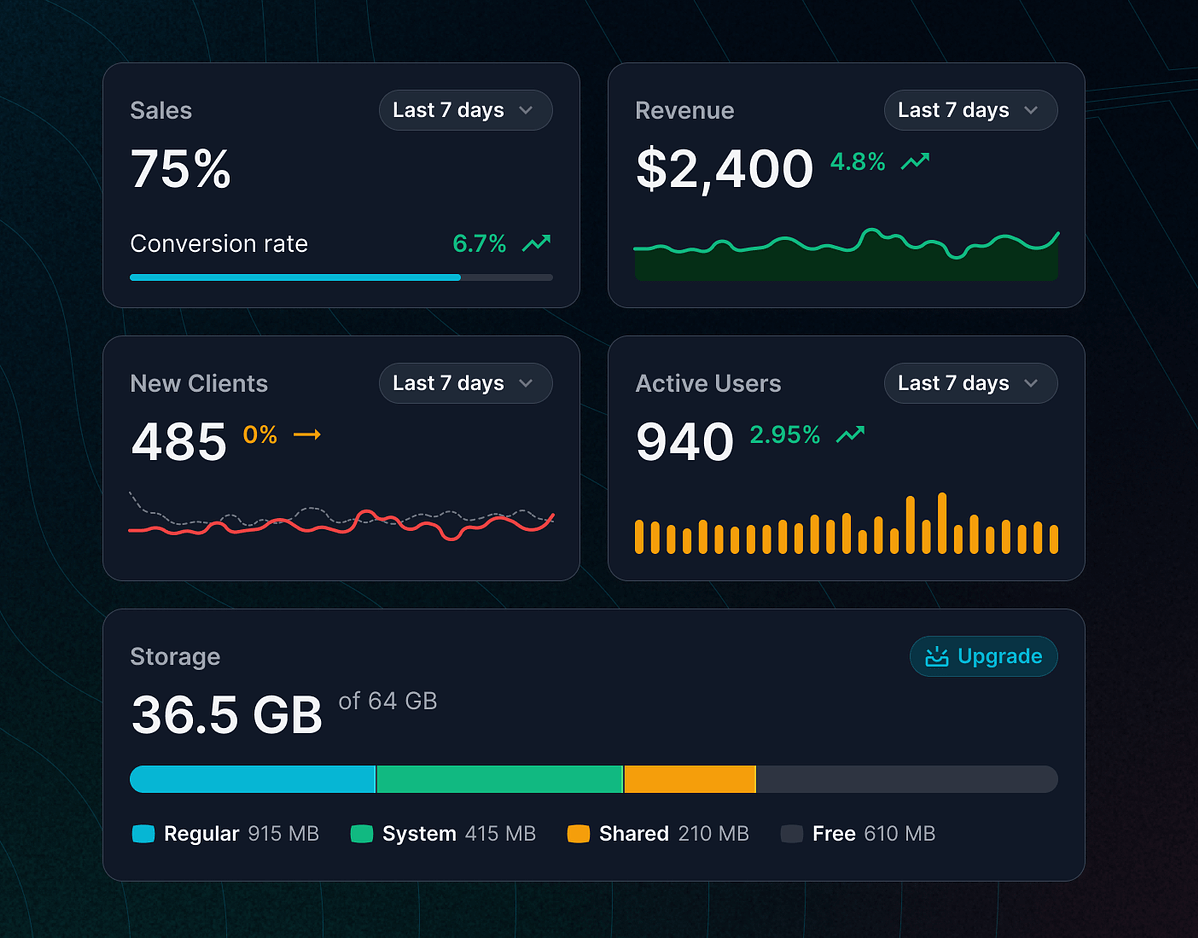1198x938 pixels.
Task: Click the Conversion rate progress bar
Action: tap(340, 277)
